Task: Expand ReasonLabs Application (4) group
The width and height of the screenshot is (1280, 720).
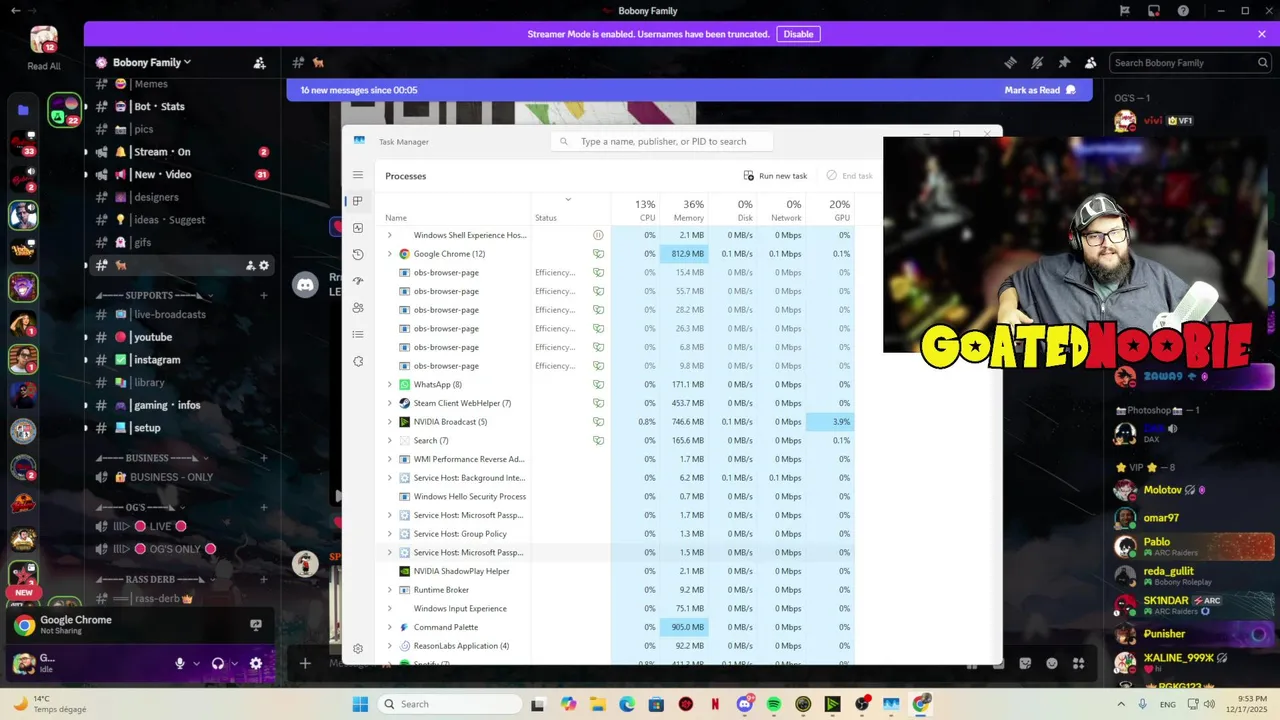Action: [x=390, y=646]
